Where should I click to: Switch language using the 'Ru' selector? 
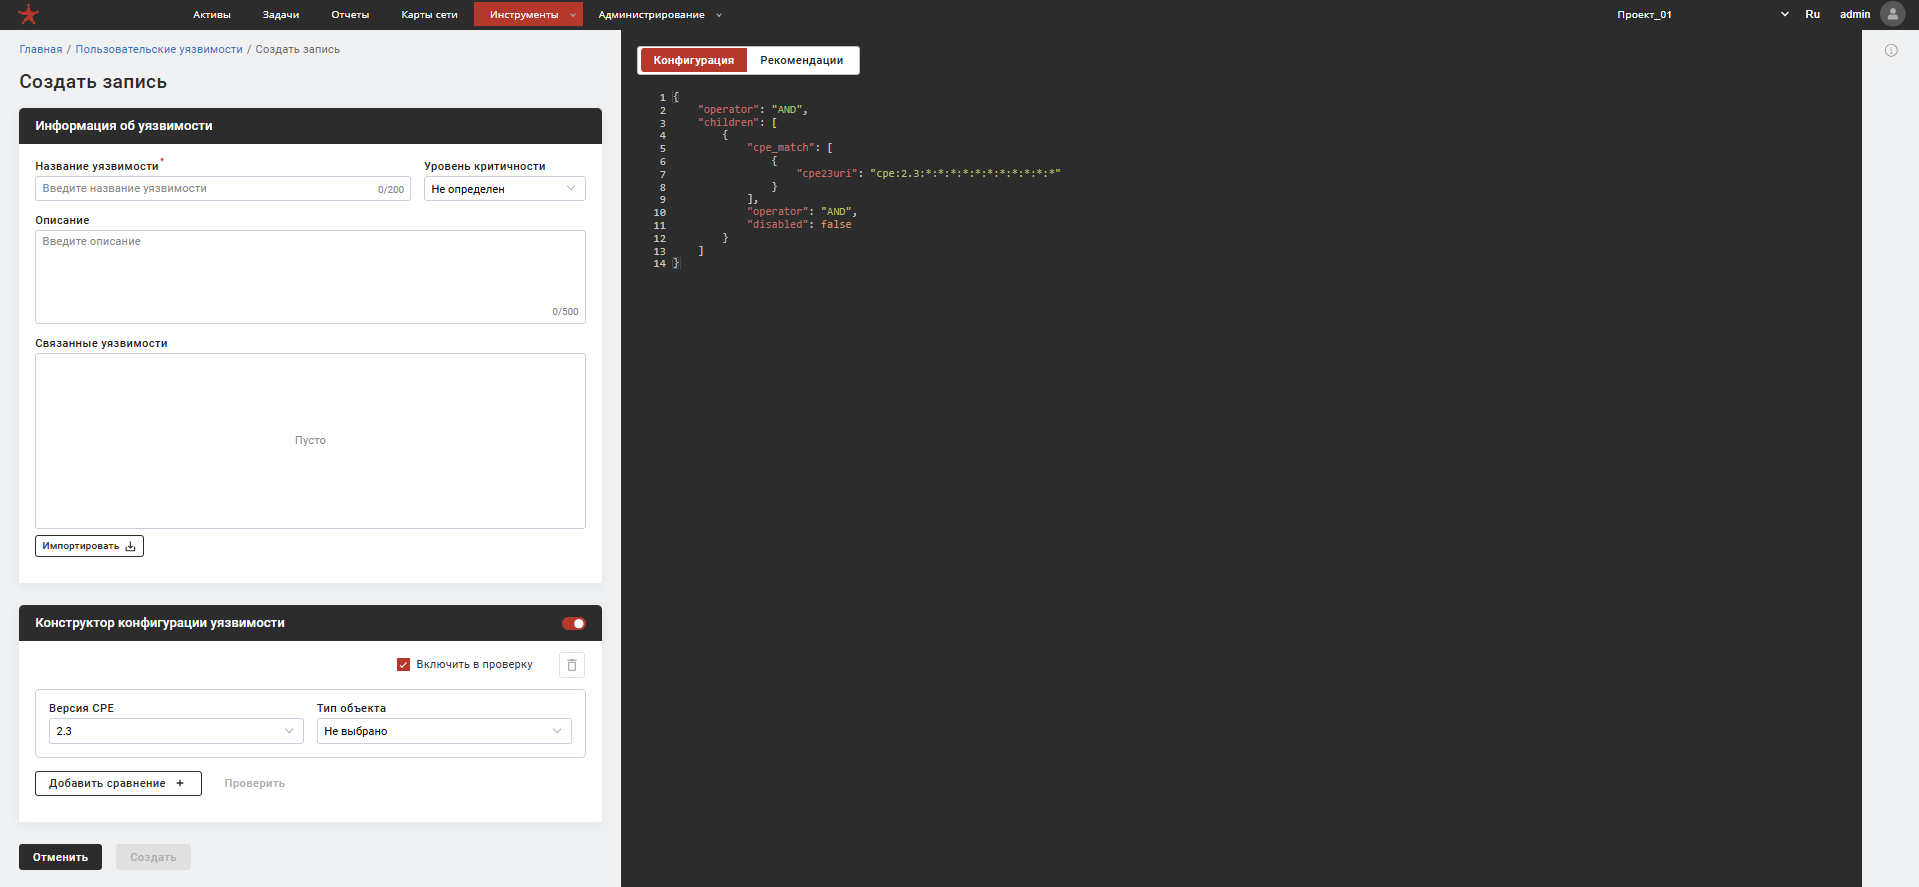1812,14
